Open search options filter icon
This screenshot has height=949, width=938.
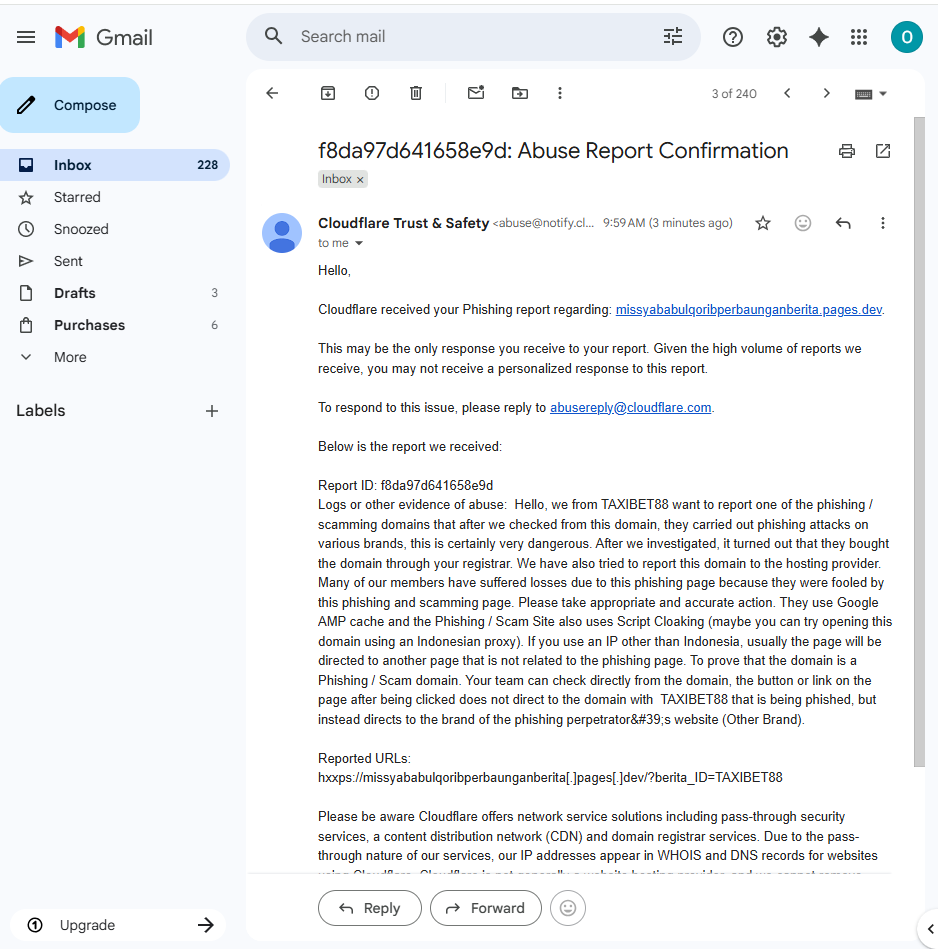(672, 36)
